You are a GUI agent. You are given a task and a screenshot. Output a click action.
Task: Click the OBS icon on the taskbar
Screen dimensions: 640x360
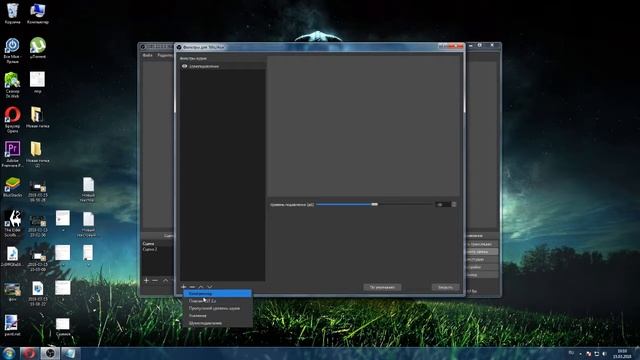click(50, 353)
